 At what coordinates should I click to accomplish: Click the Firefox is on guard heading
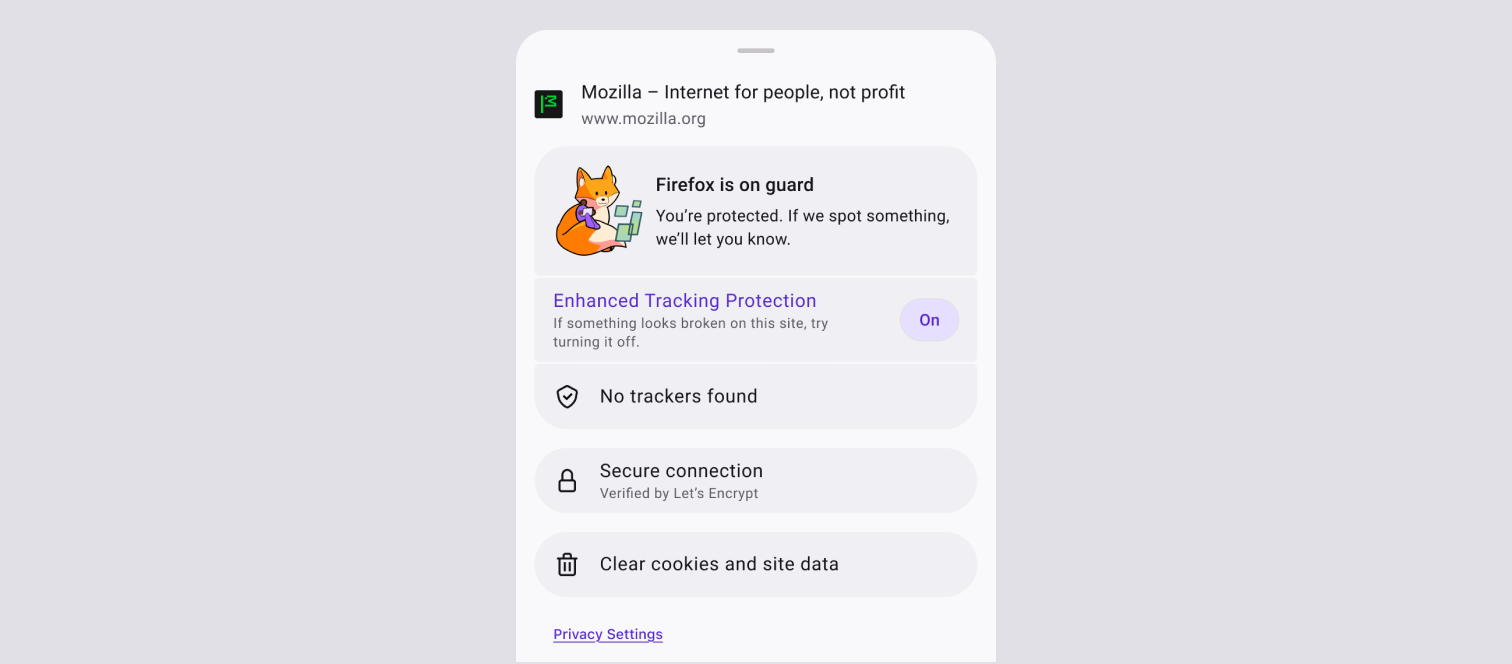point(735,185)
